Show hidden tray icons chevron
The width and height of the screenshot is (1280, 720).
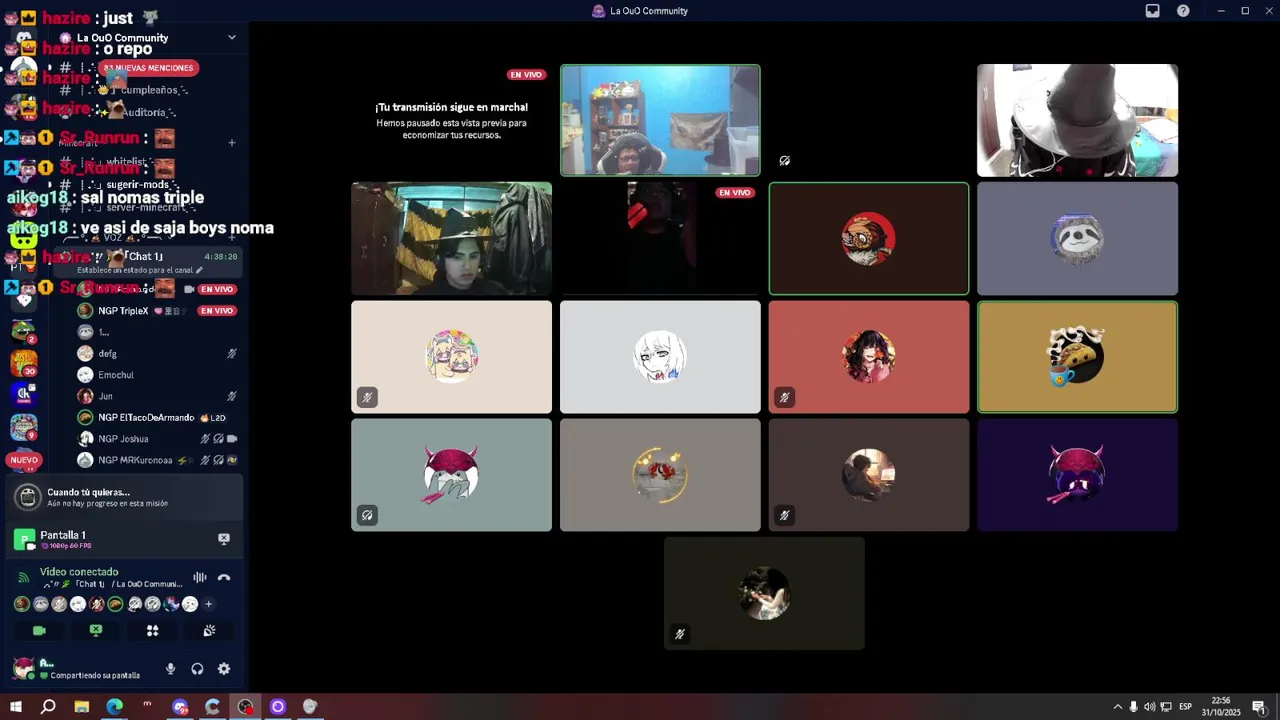[1117, 707]
